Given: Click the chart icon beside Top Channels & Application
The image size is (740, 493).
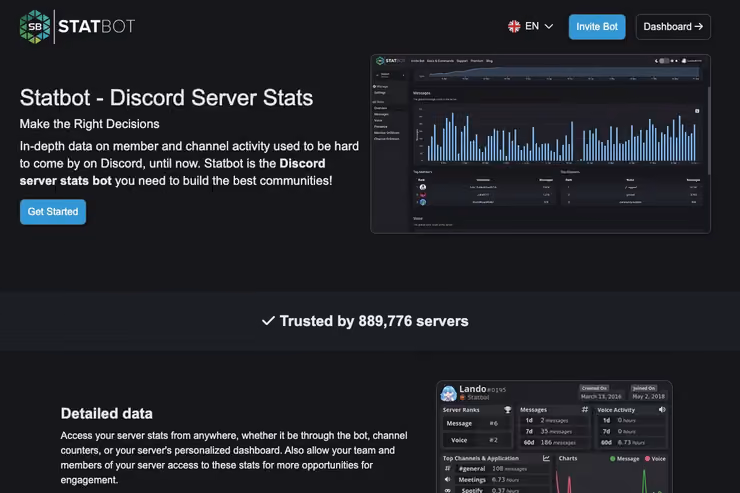Looking at the screenshot, I should (546, 458).
